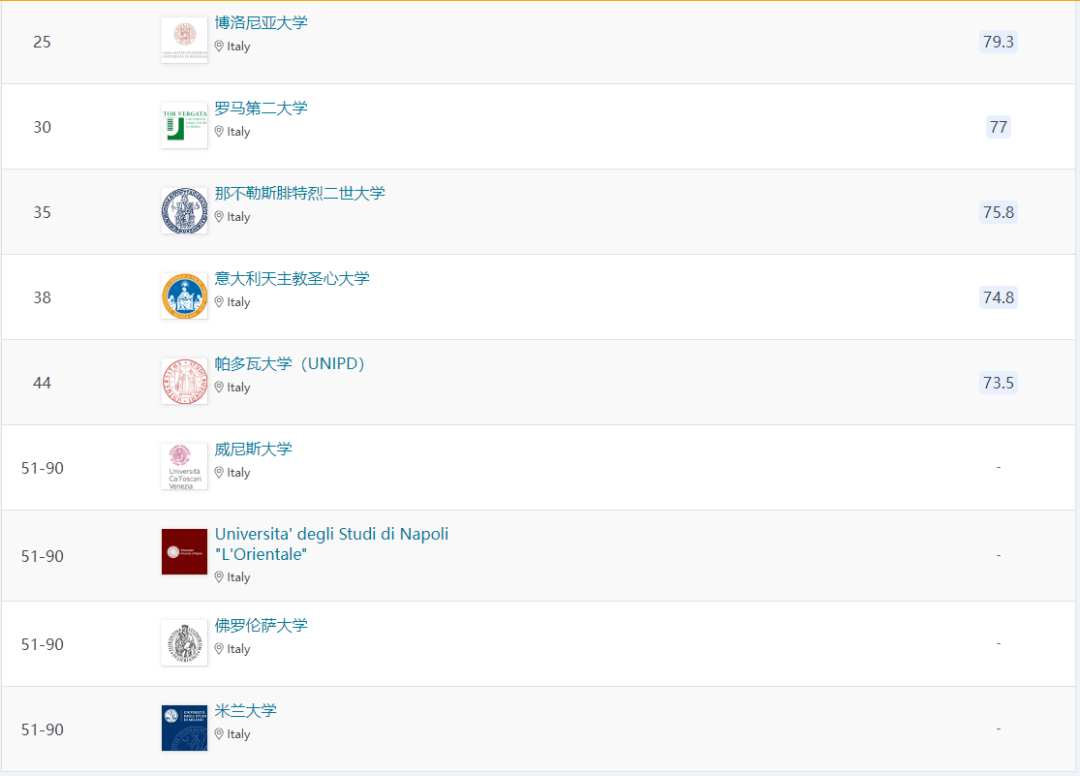Click the Italy label under 帕多瓦大学
Viewport: 1080px width, 776px height.
pos(238,388)
